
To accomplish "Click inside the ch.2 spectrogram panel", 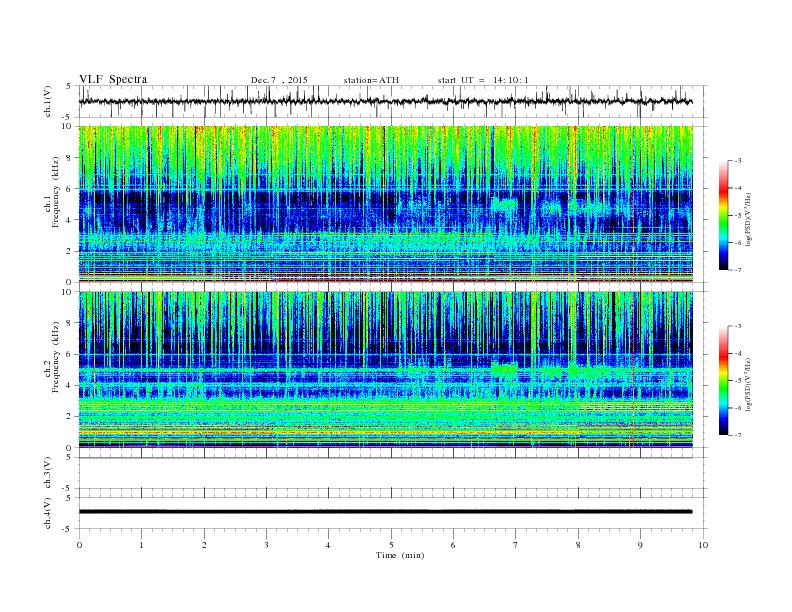I will [385, 370].
